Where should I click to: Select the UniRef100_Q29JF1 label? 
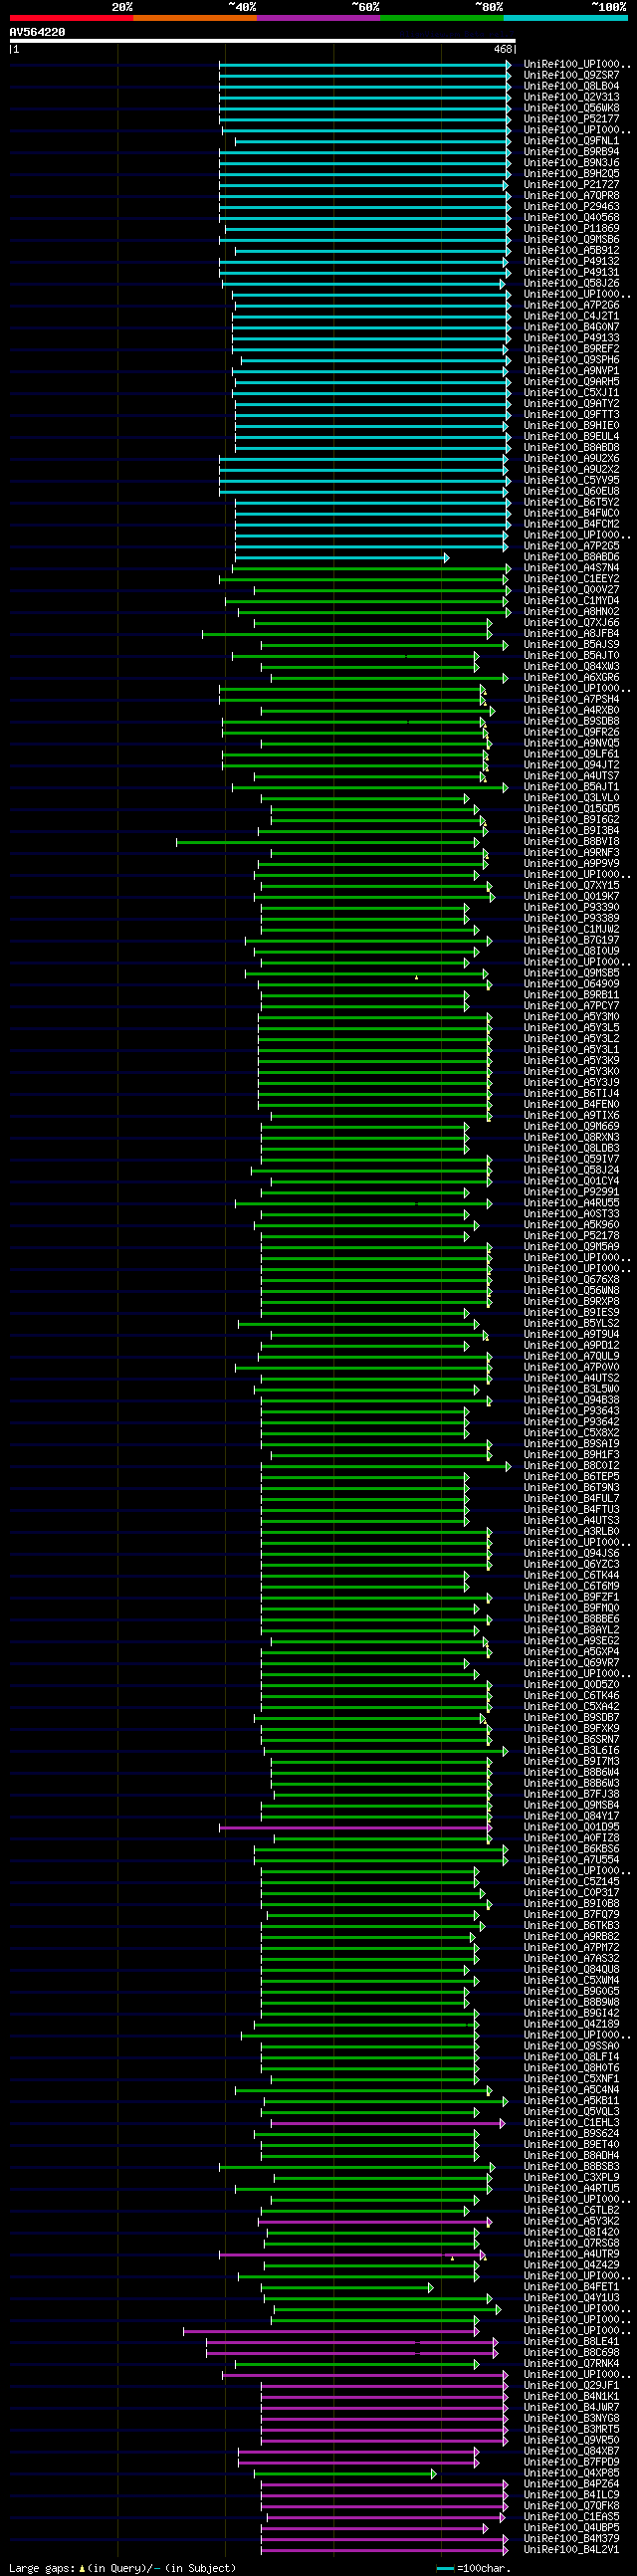point(571,2386)
